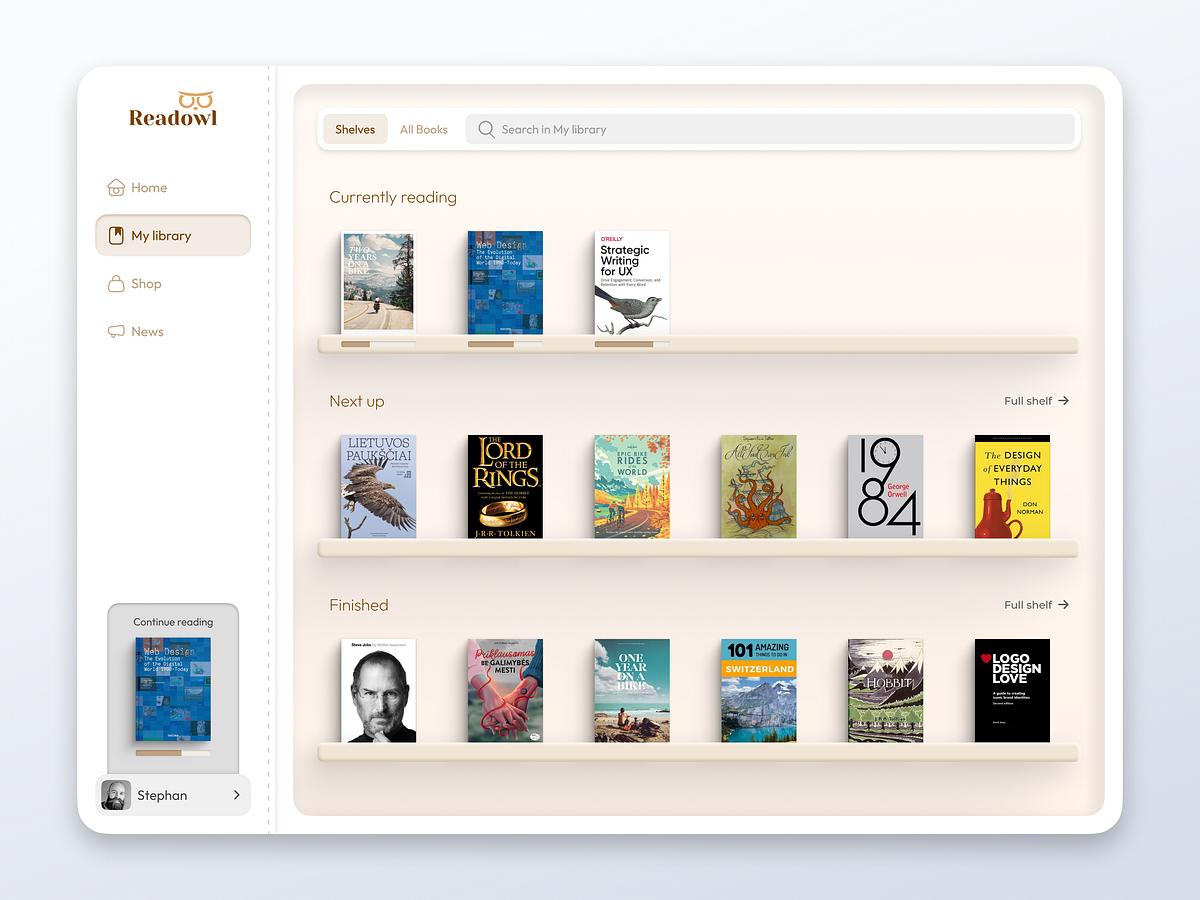The height and width of the screenshot is (900, 1200).
Task: Click the Continue reading card
Action: [x=172, y=688]
